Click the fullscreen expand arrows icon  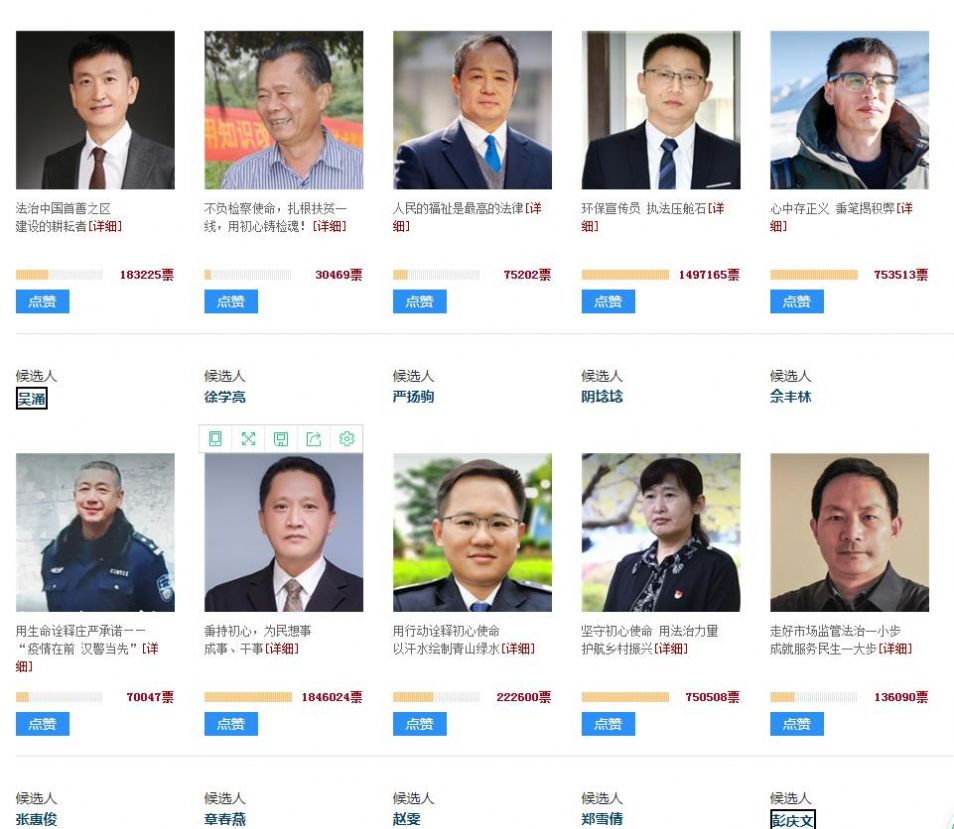[248, 439]
